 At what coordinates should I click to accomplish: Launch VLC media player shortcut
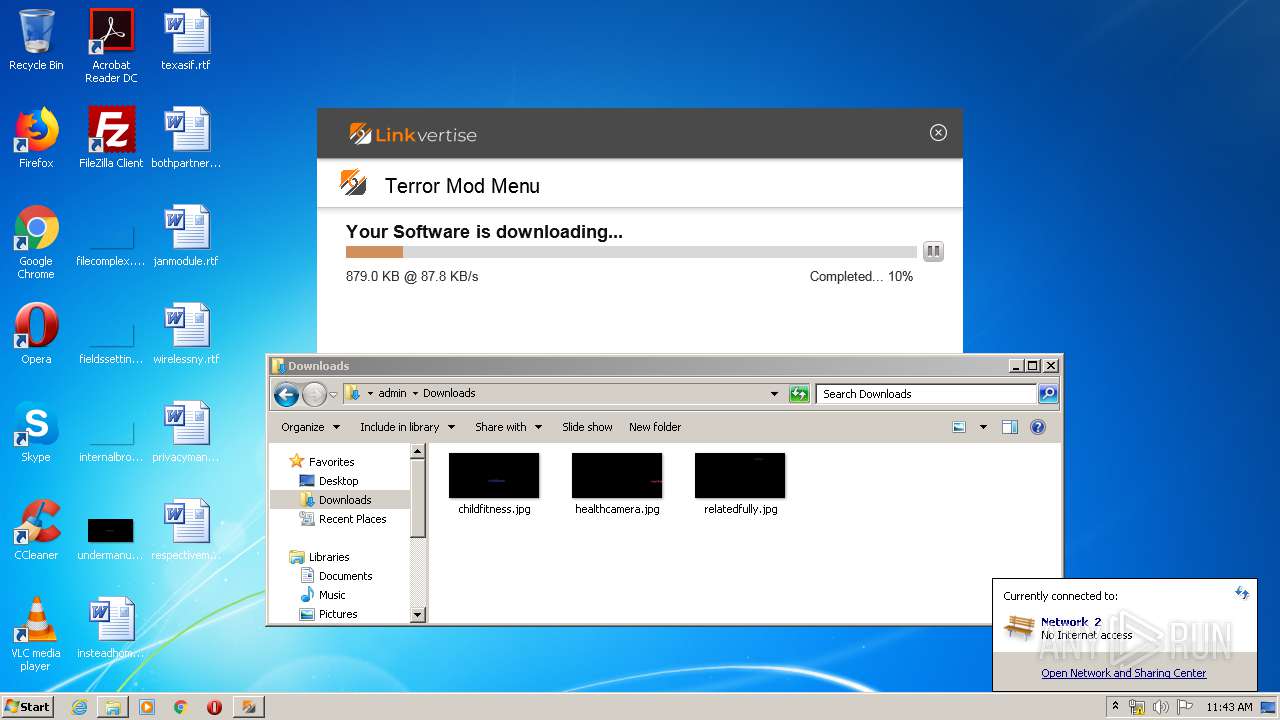[36, 634]
